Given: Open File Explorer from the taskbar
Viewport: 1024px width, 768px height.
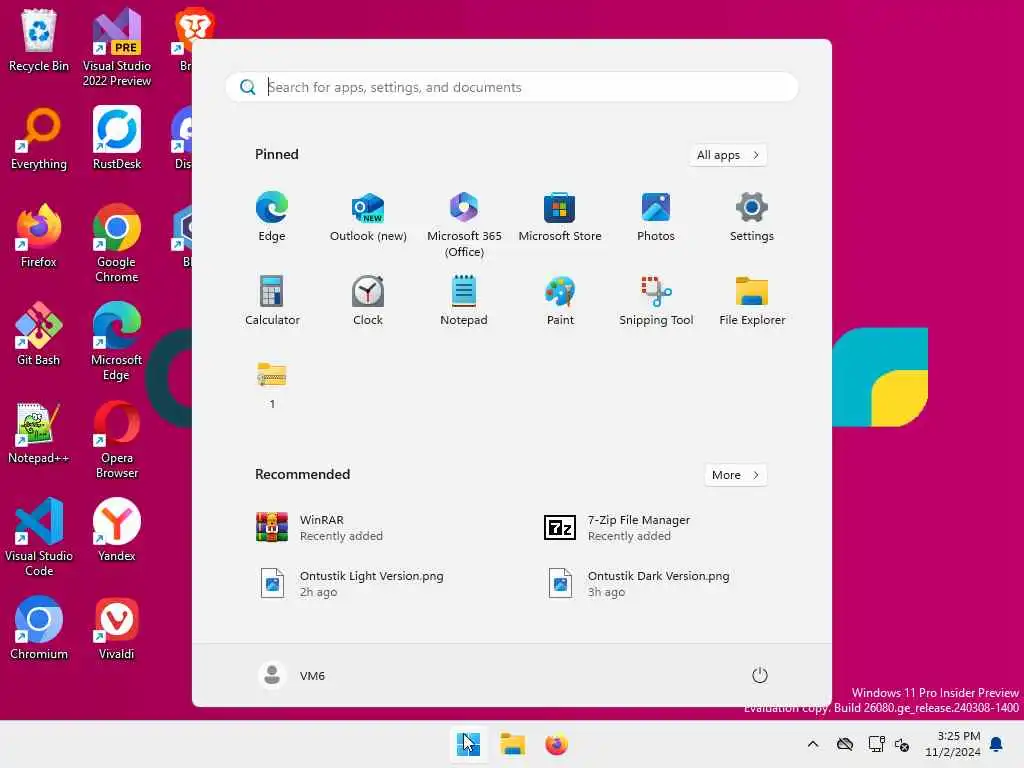Looking at the screenshot, I should (x=513, y=744).
